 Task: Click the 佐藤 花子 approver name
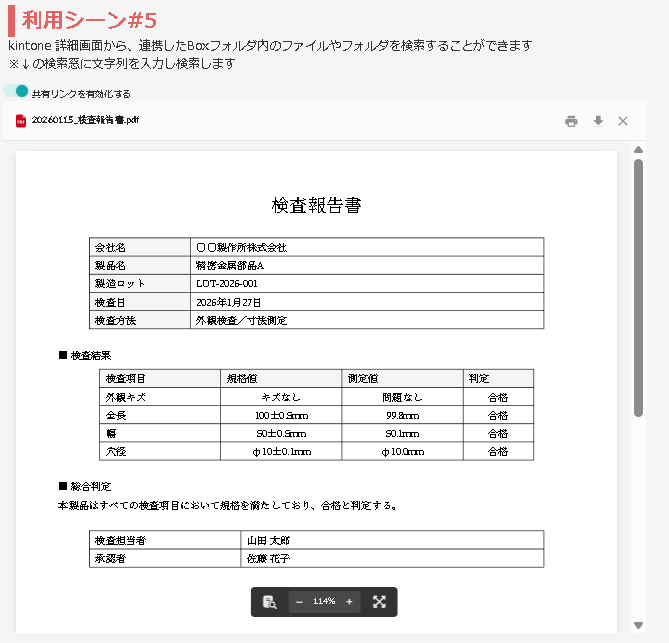[268, 559]
